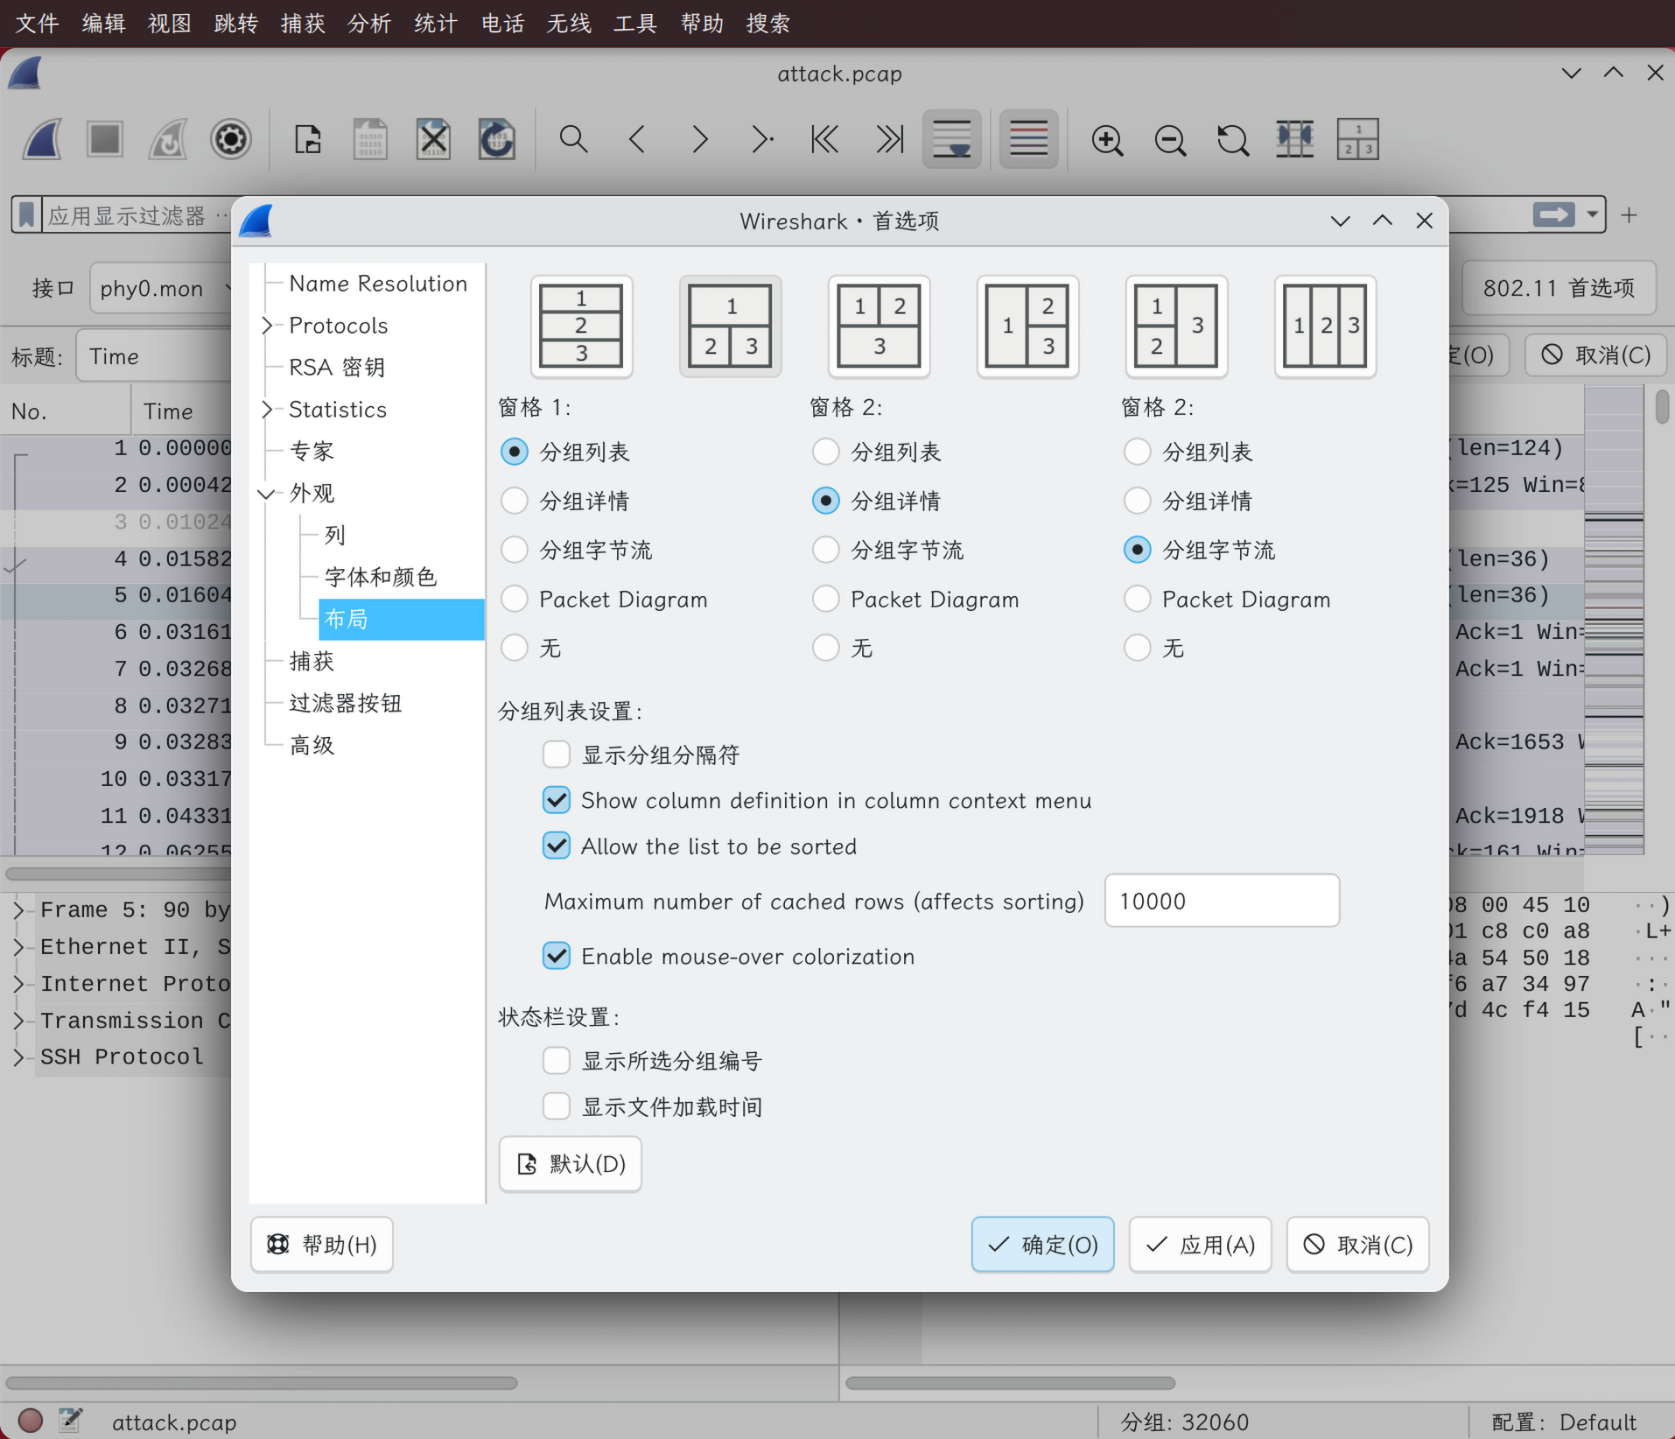
Task: Toggle Show column definition in context menu
Action: pos(556,800)
